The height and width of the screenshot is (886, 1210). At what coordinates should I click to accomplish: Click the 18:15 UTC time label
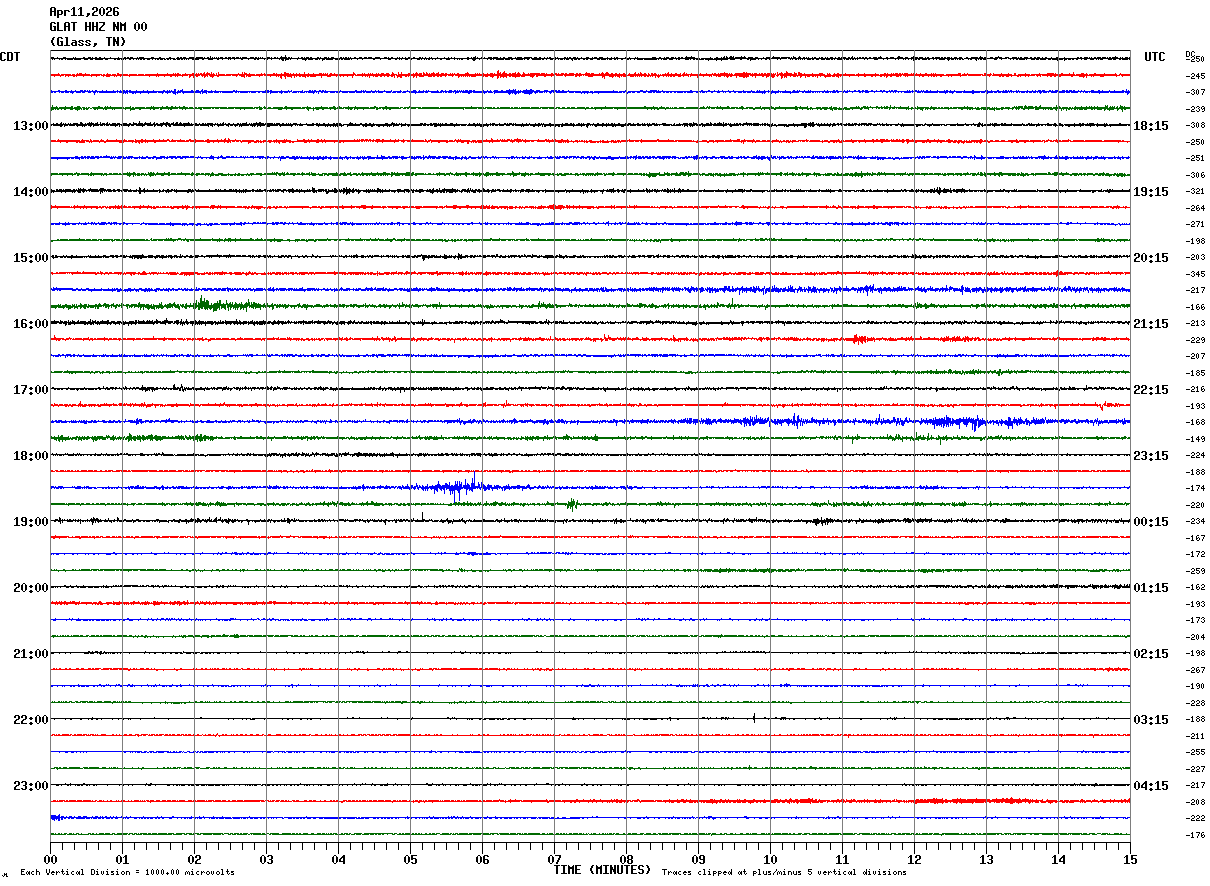pos(1151,126)
